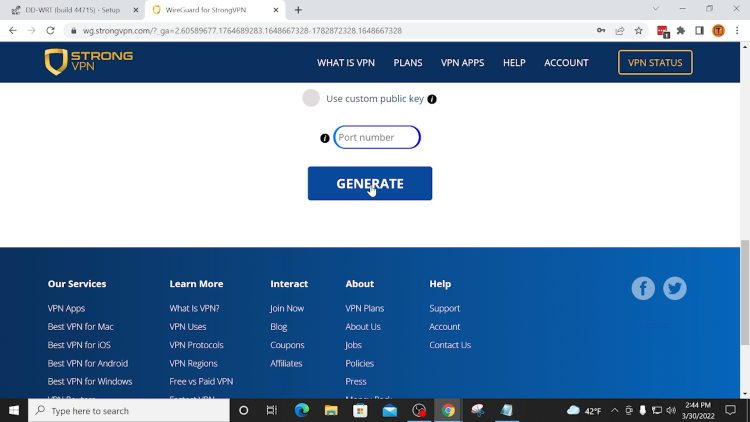Open the Best VPN for Windows link
Screen dimensions: 750x422
coord(89,381)
